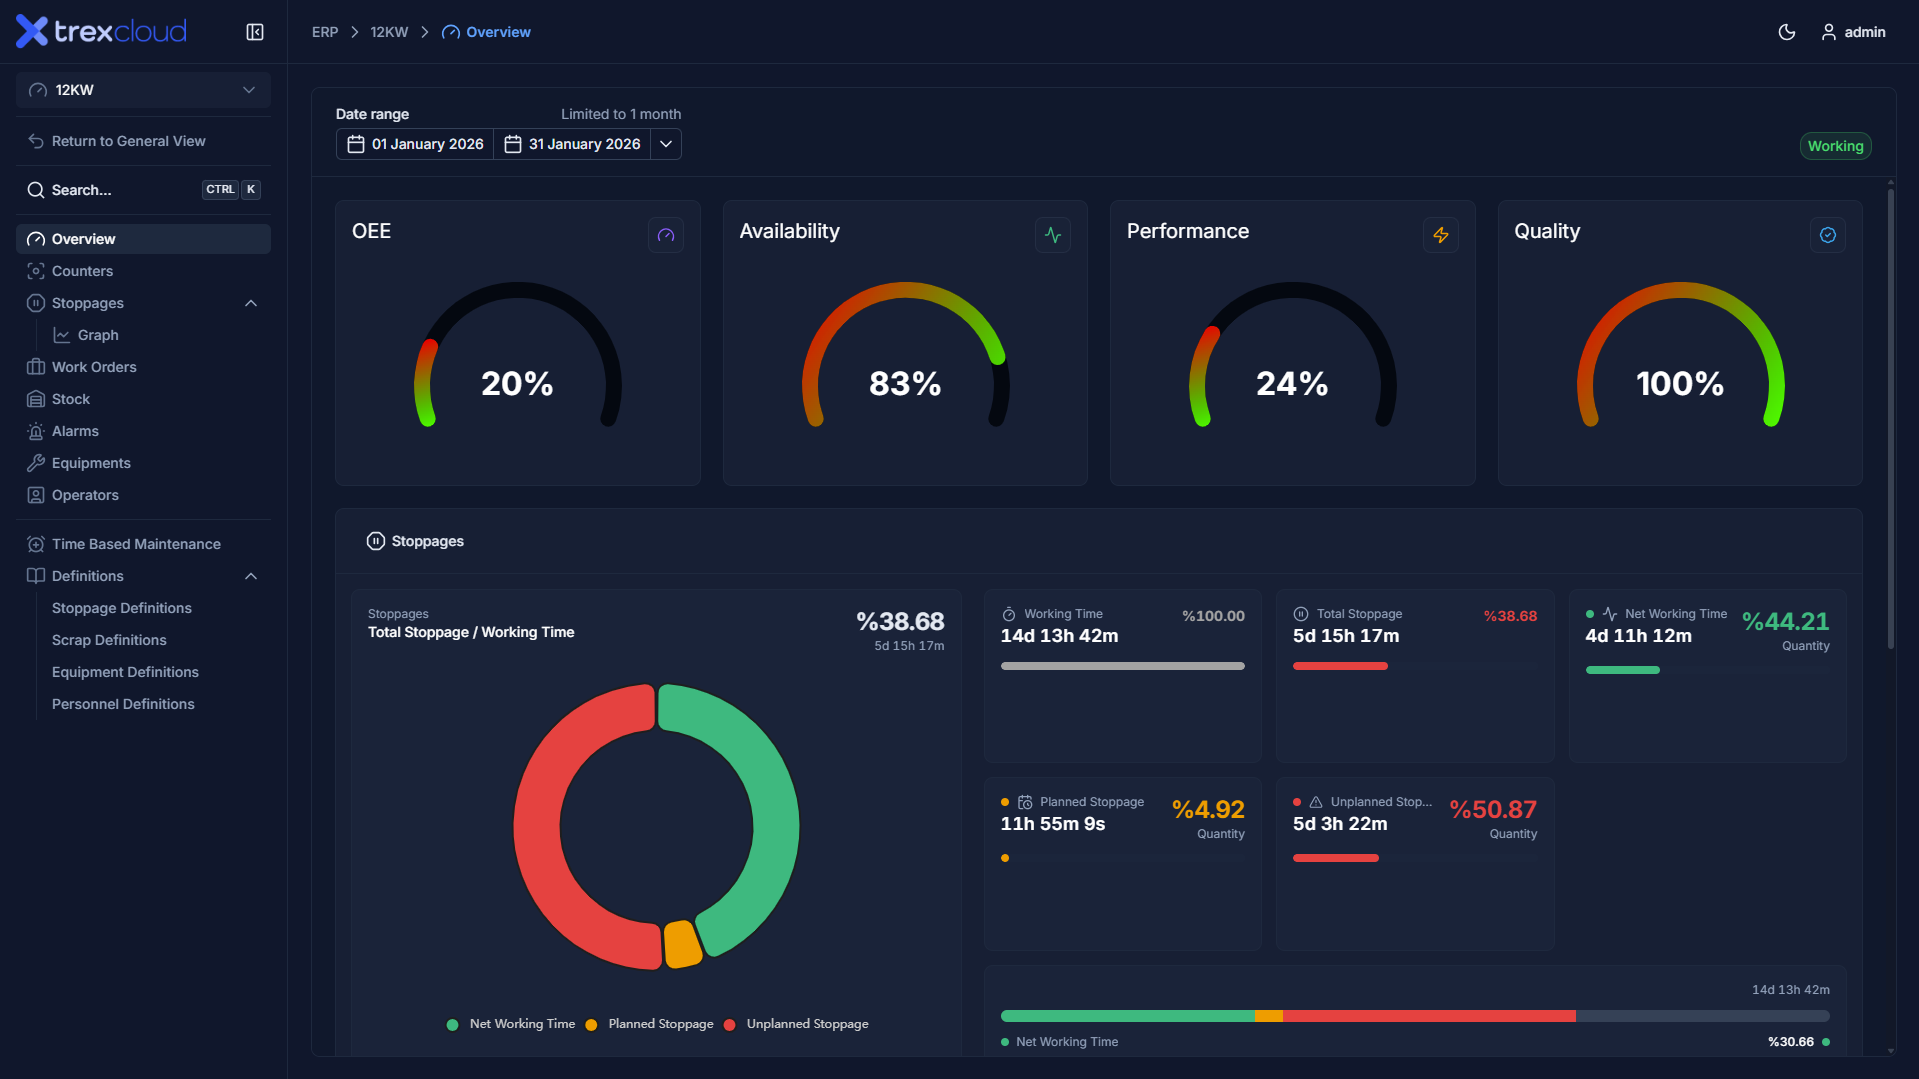Open Overview in the sidebar
Image resolution: width=1919 pixels, height=1079 pixels.
143,239
